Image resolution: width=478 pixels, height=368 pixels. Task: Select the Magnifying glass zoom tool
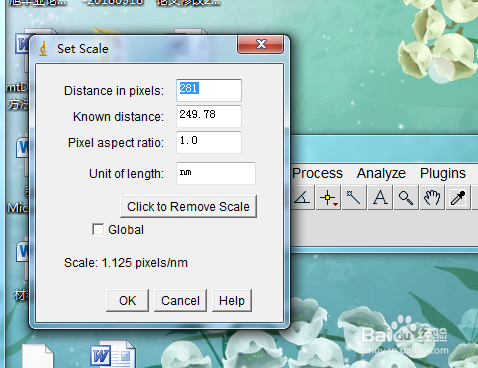(x=406, y=198)
